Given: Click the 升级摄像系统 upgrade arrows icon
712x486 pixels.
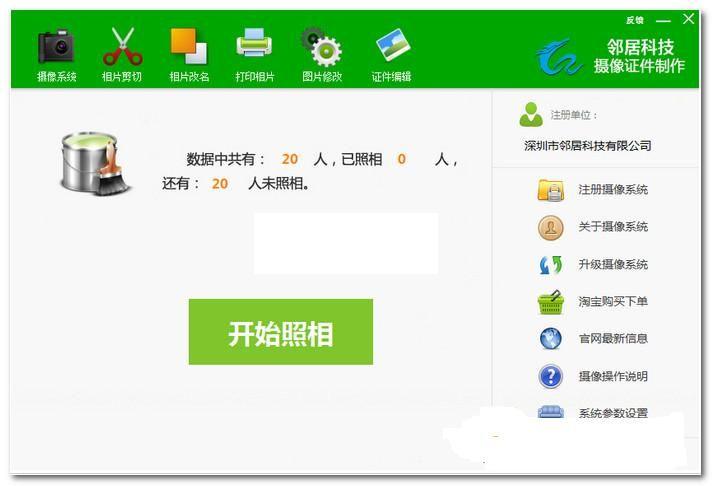Looking at the screenshot, I should coord(551,265).
